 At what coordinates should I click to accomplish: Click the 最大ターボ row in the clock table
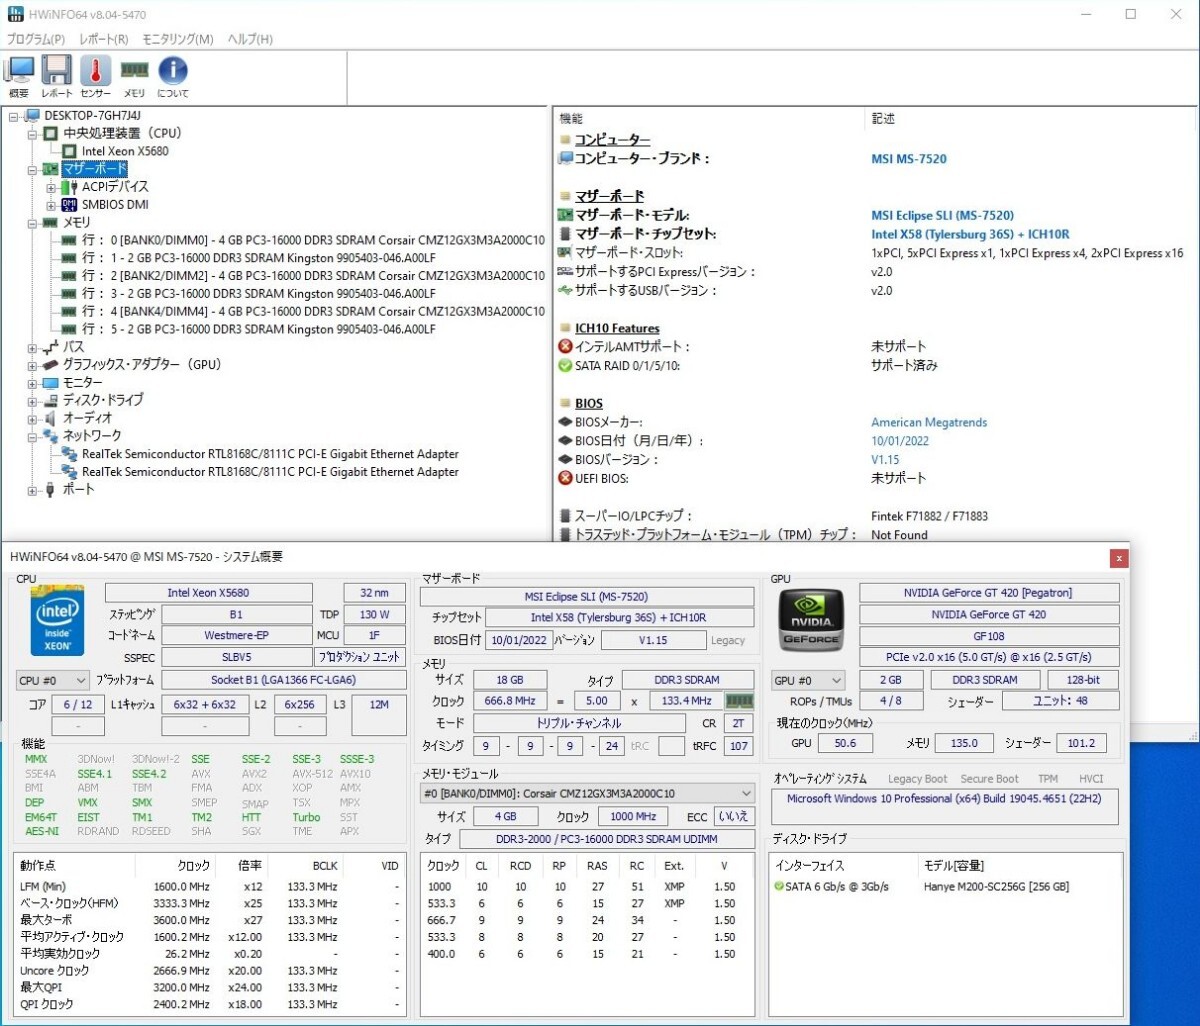pos(211,920)
